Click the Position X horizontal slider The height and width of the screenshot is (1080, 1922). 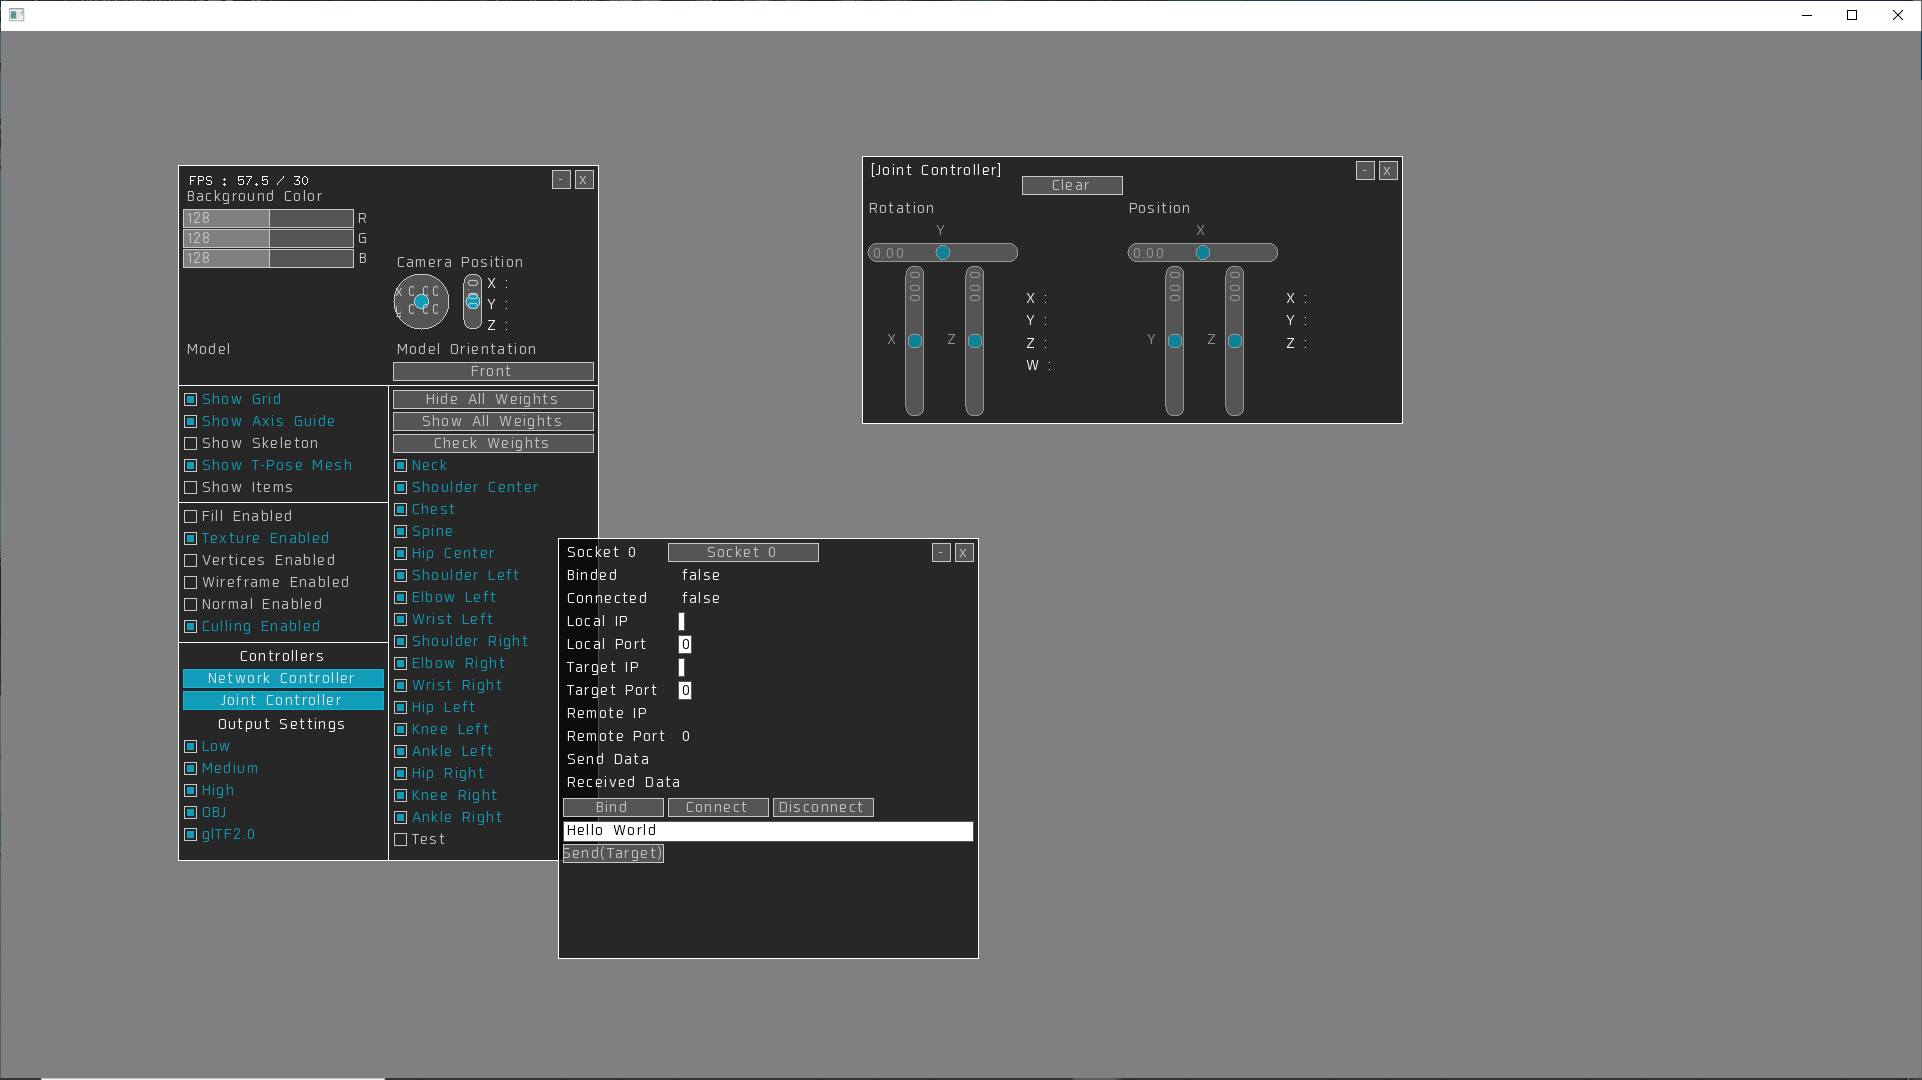(1203, 254)
